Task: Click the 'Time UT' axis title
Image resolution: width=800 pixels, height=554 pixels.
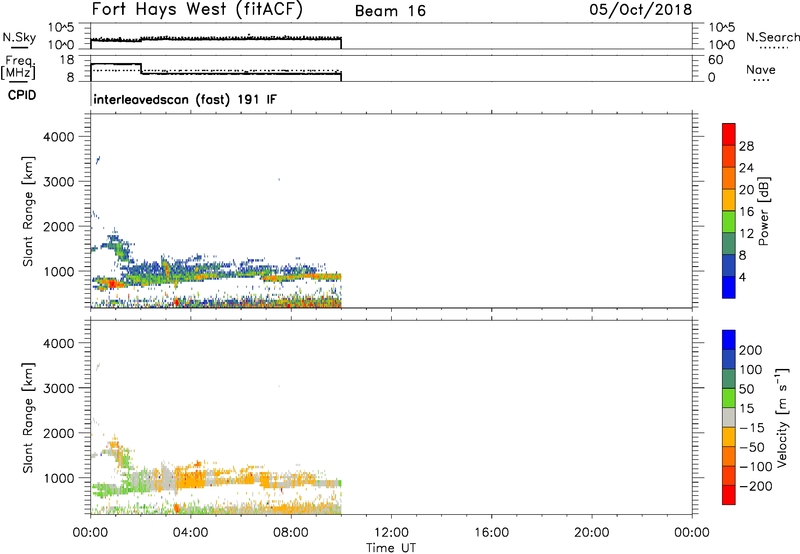Action: 391,548
